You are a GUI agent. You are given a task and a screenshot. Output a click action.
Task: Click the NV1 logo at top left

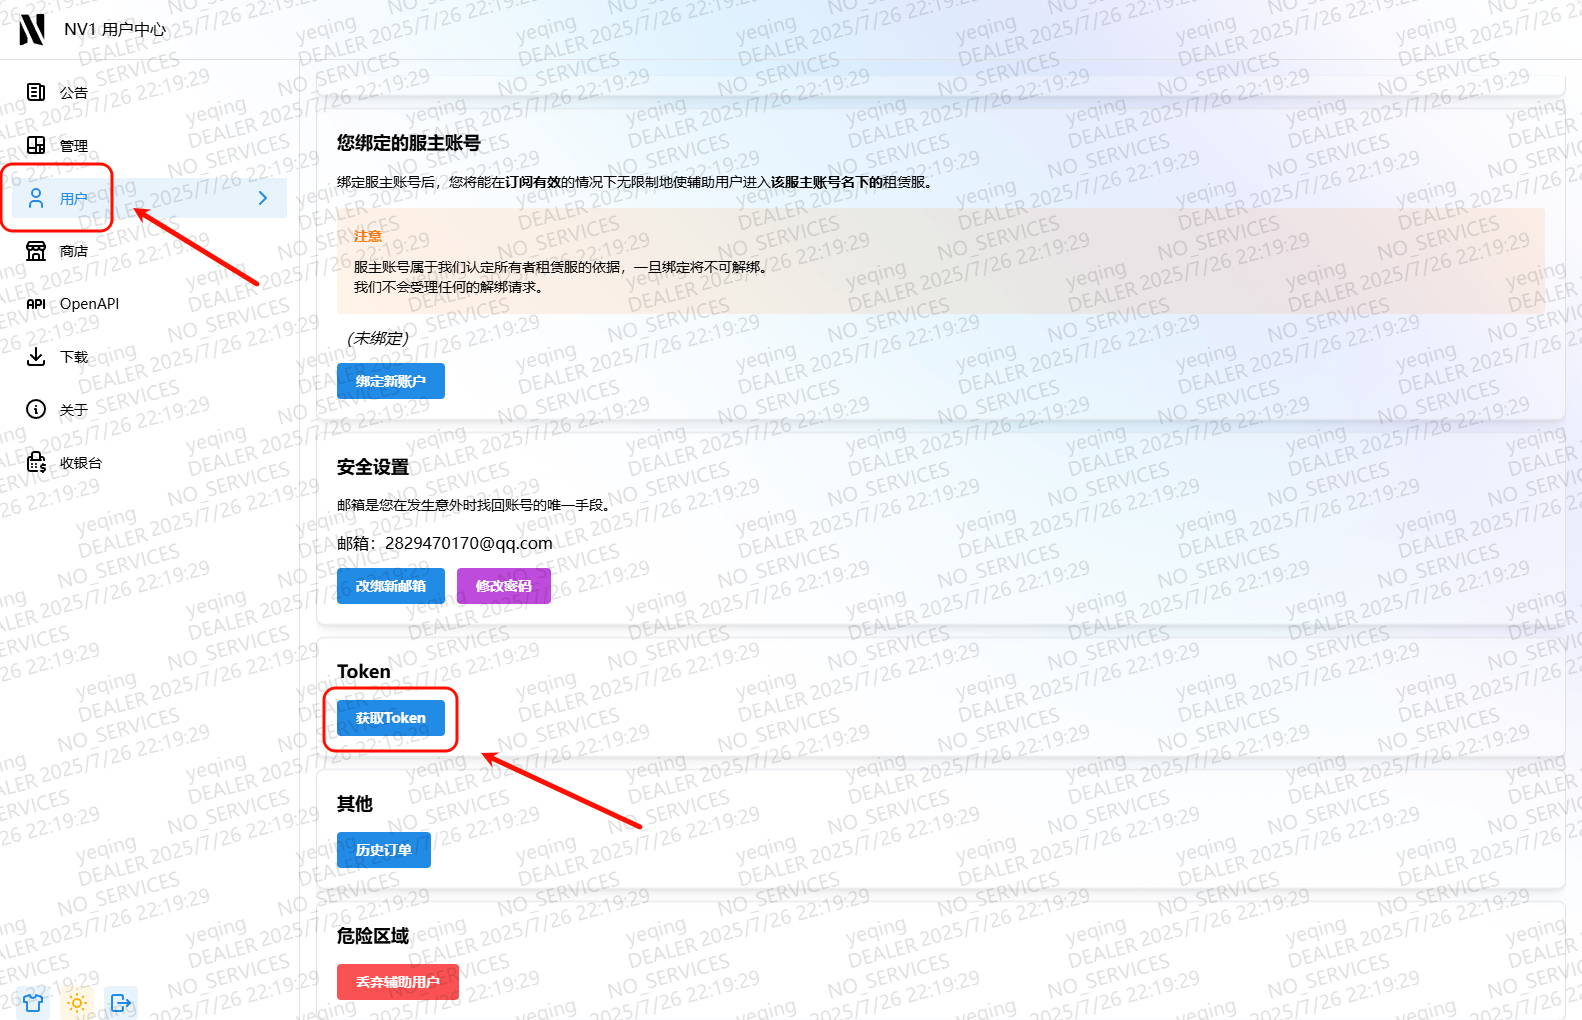coord(32,29)
